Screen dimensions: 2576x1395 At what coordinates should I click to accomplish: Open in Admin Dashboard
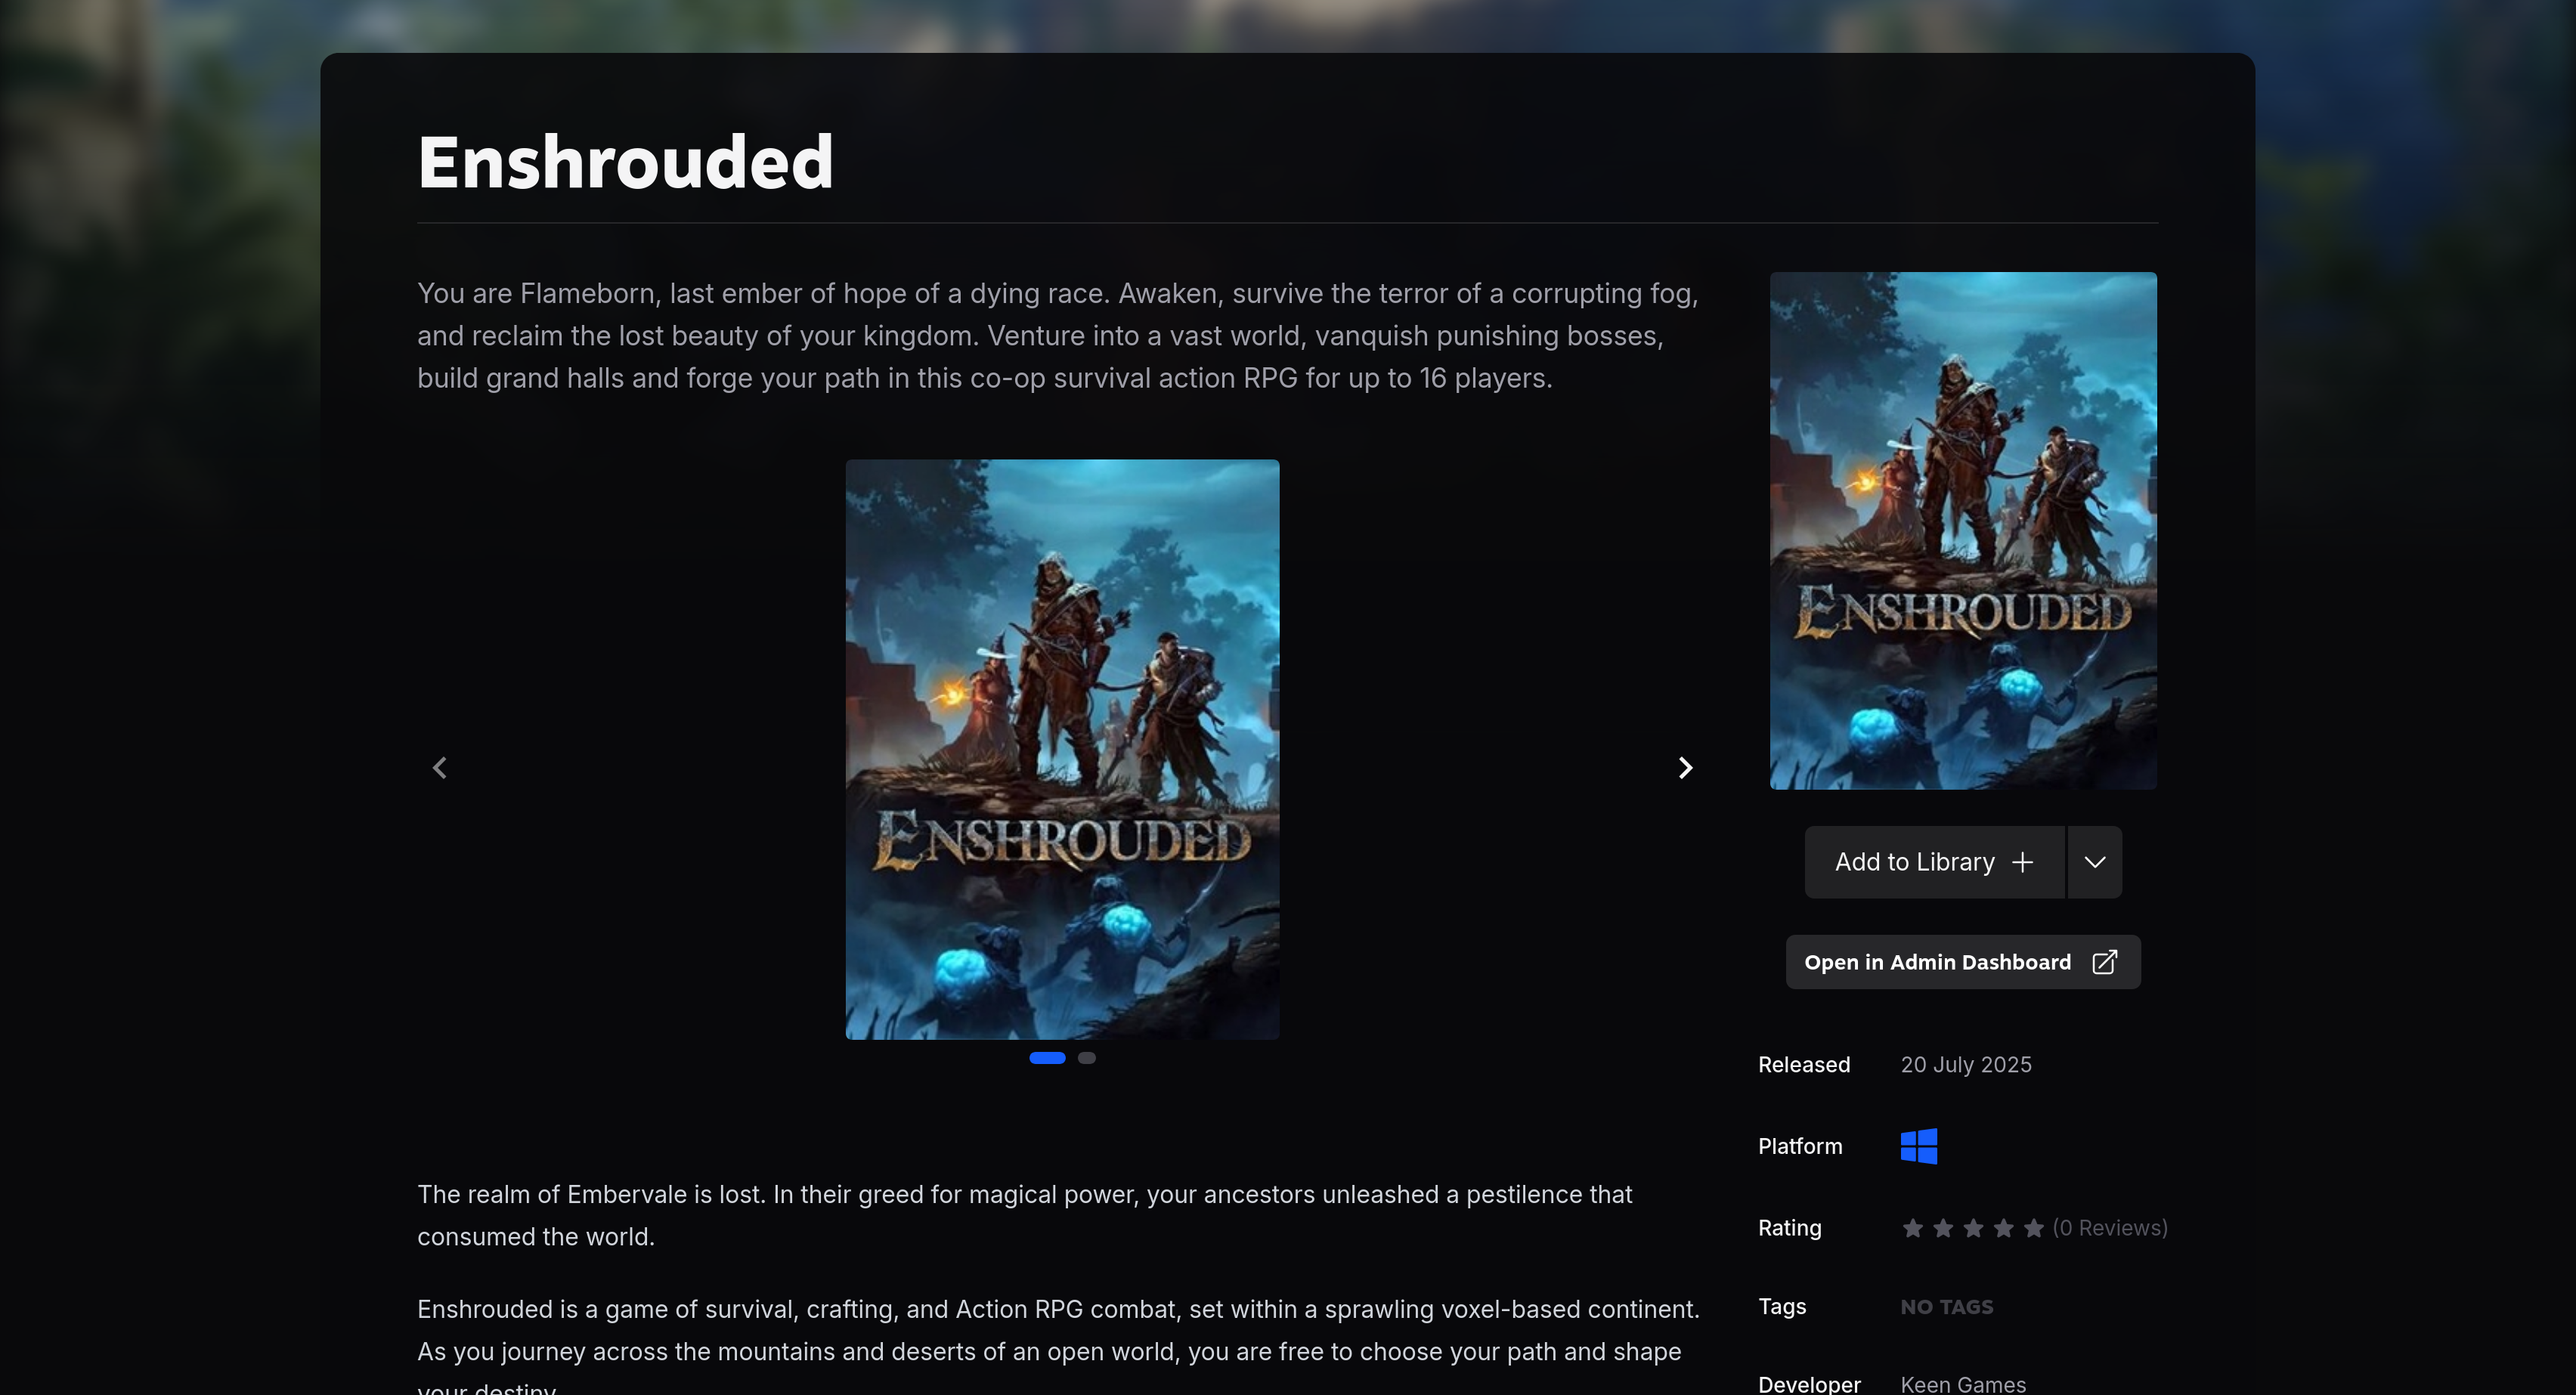pos(1937,962)
